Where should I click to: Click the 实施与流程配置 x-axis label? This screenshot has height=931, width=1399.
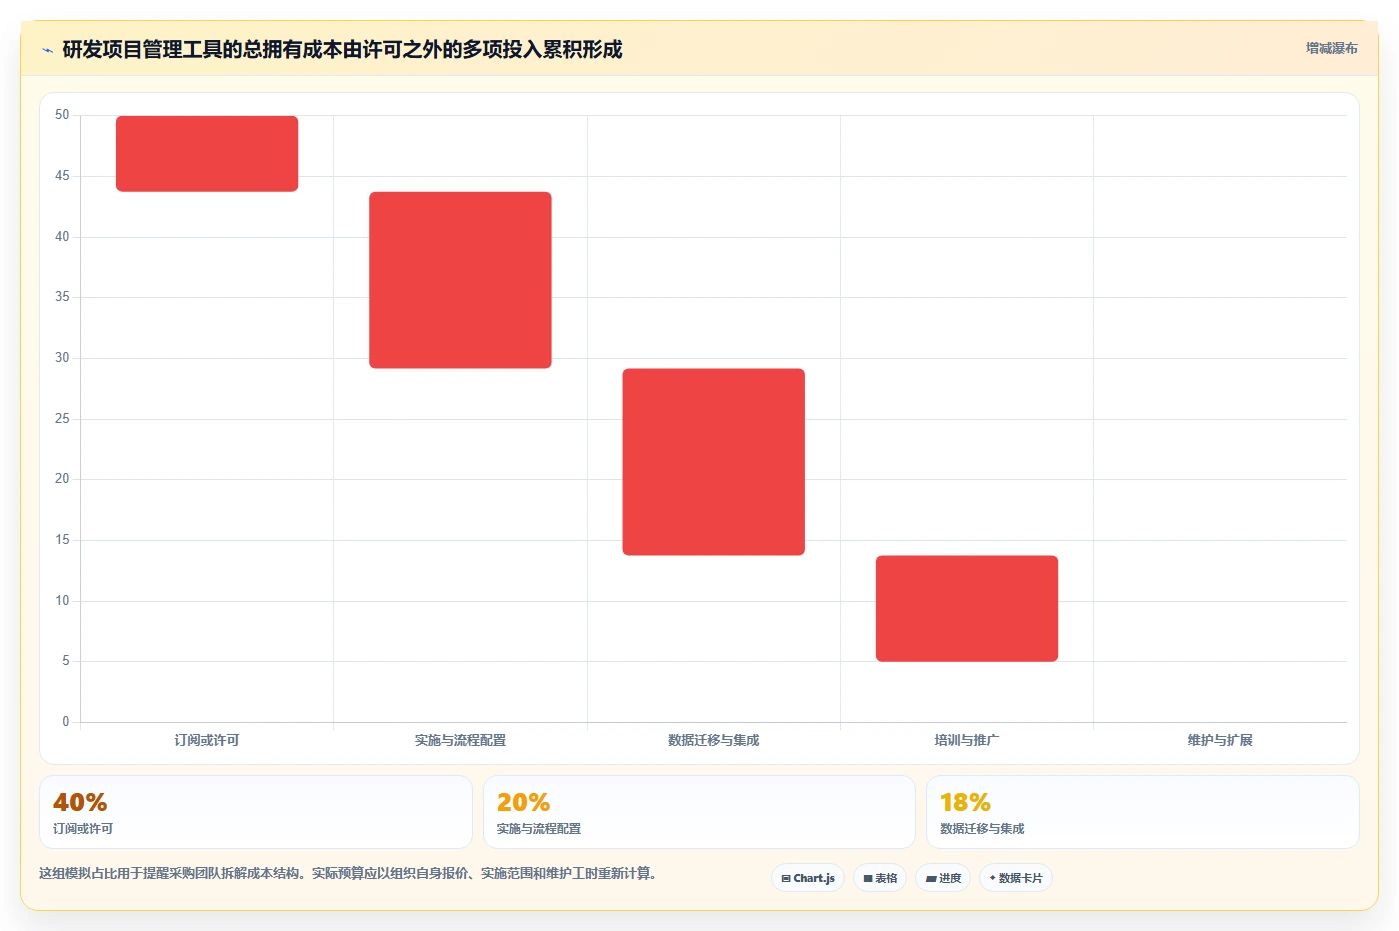pos(460,740)
